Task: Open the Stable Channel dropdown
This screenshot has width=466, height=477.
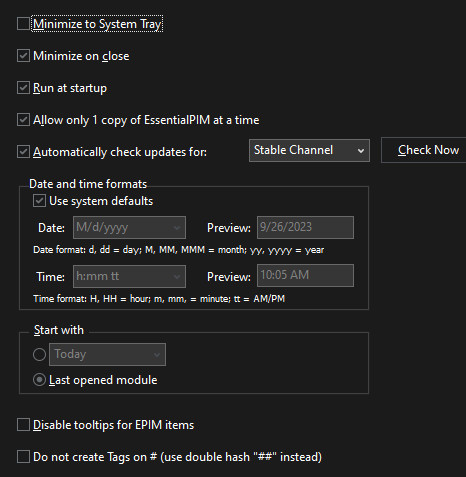Action: pos(309,151)
